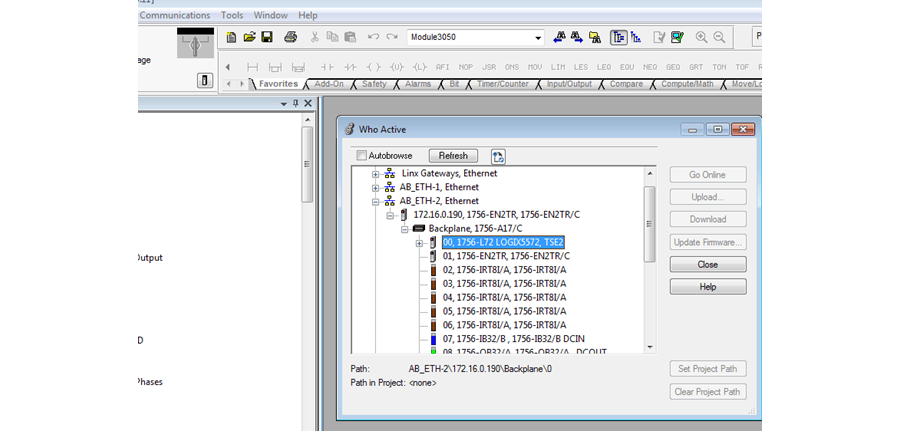
Task: Toggle the Controller Organizer icon
Action: coord(619,37)
